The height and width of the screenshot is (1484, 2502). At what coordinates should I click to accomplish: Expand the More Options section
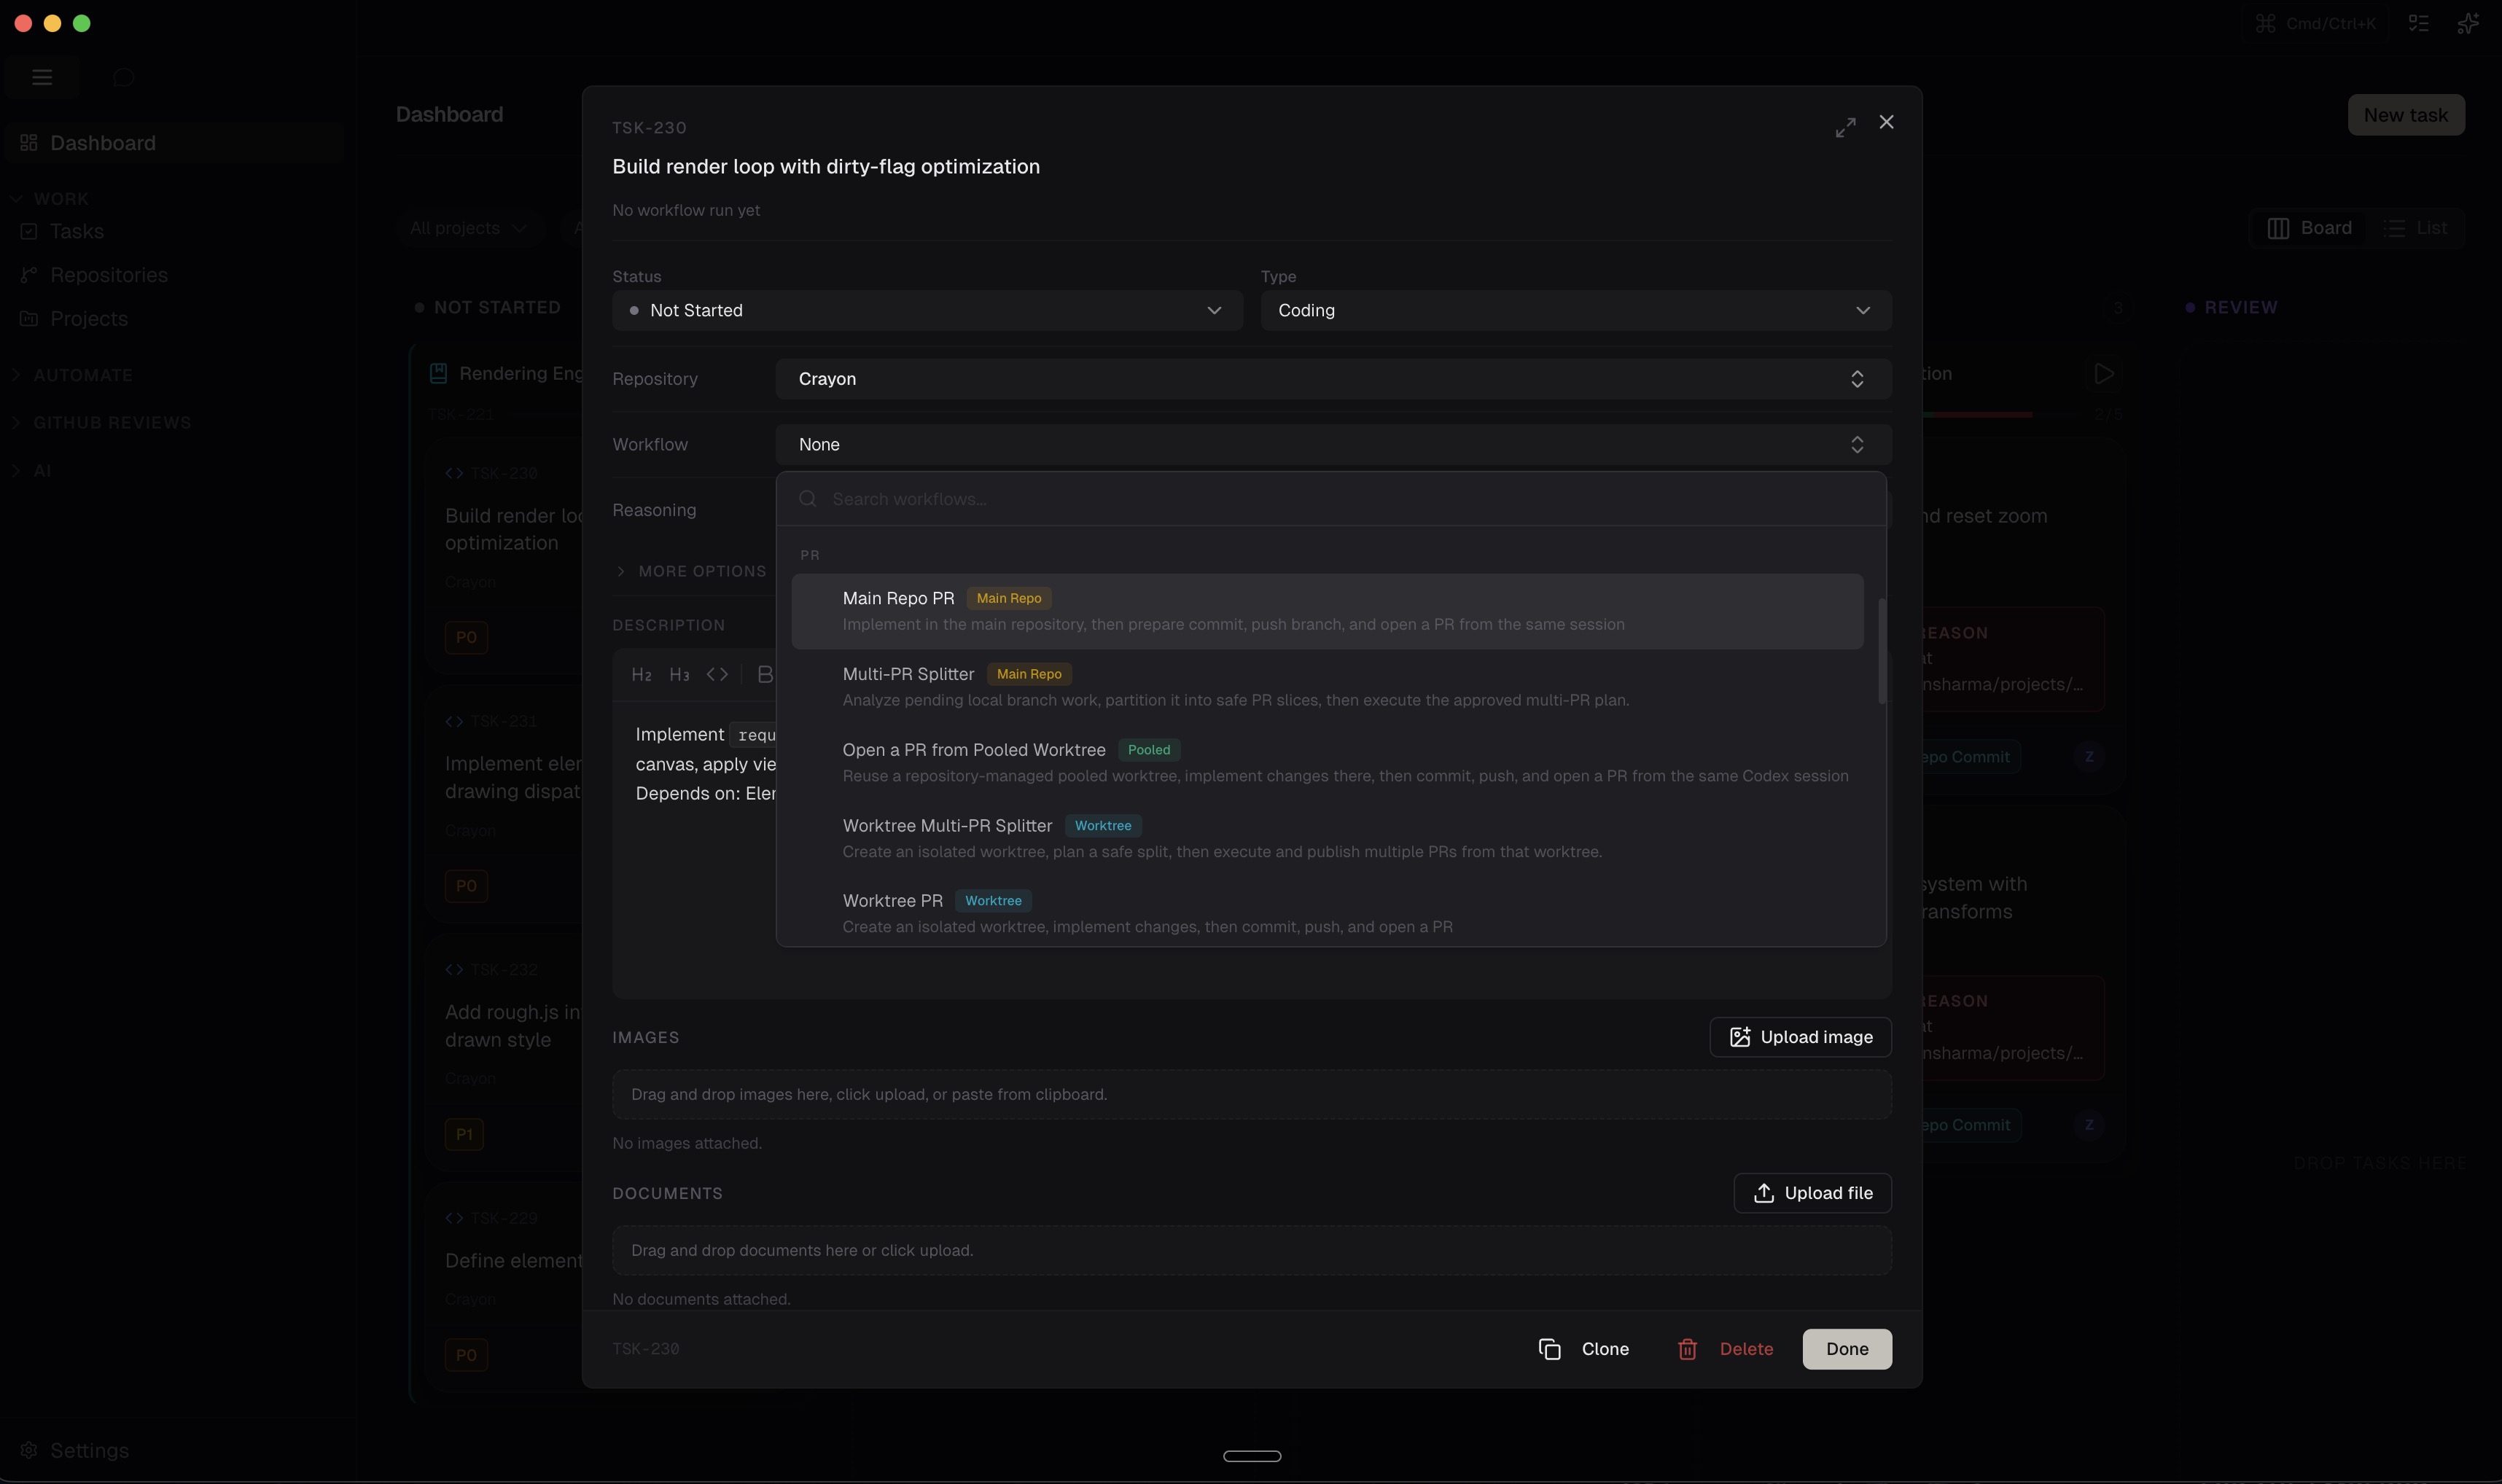[690, 571]
